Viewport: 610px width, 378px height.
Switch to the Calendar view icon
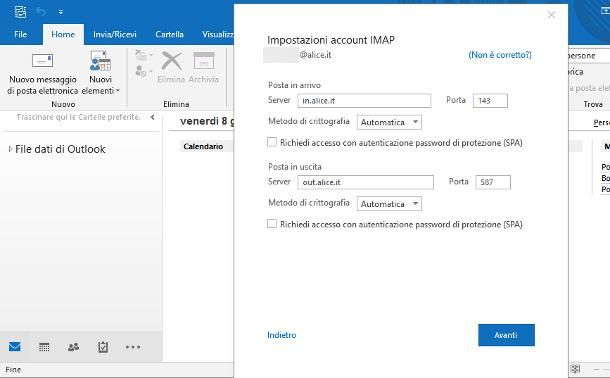pos(44,347)
